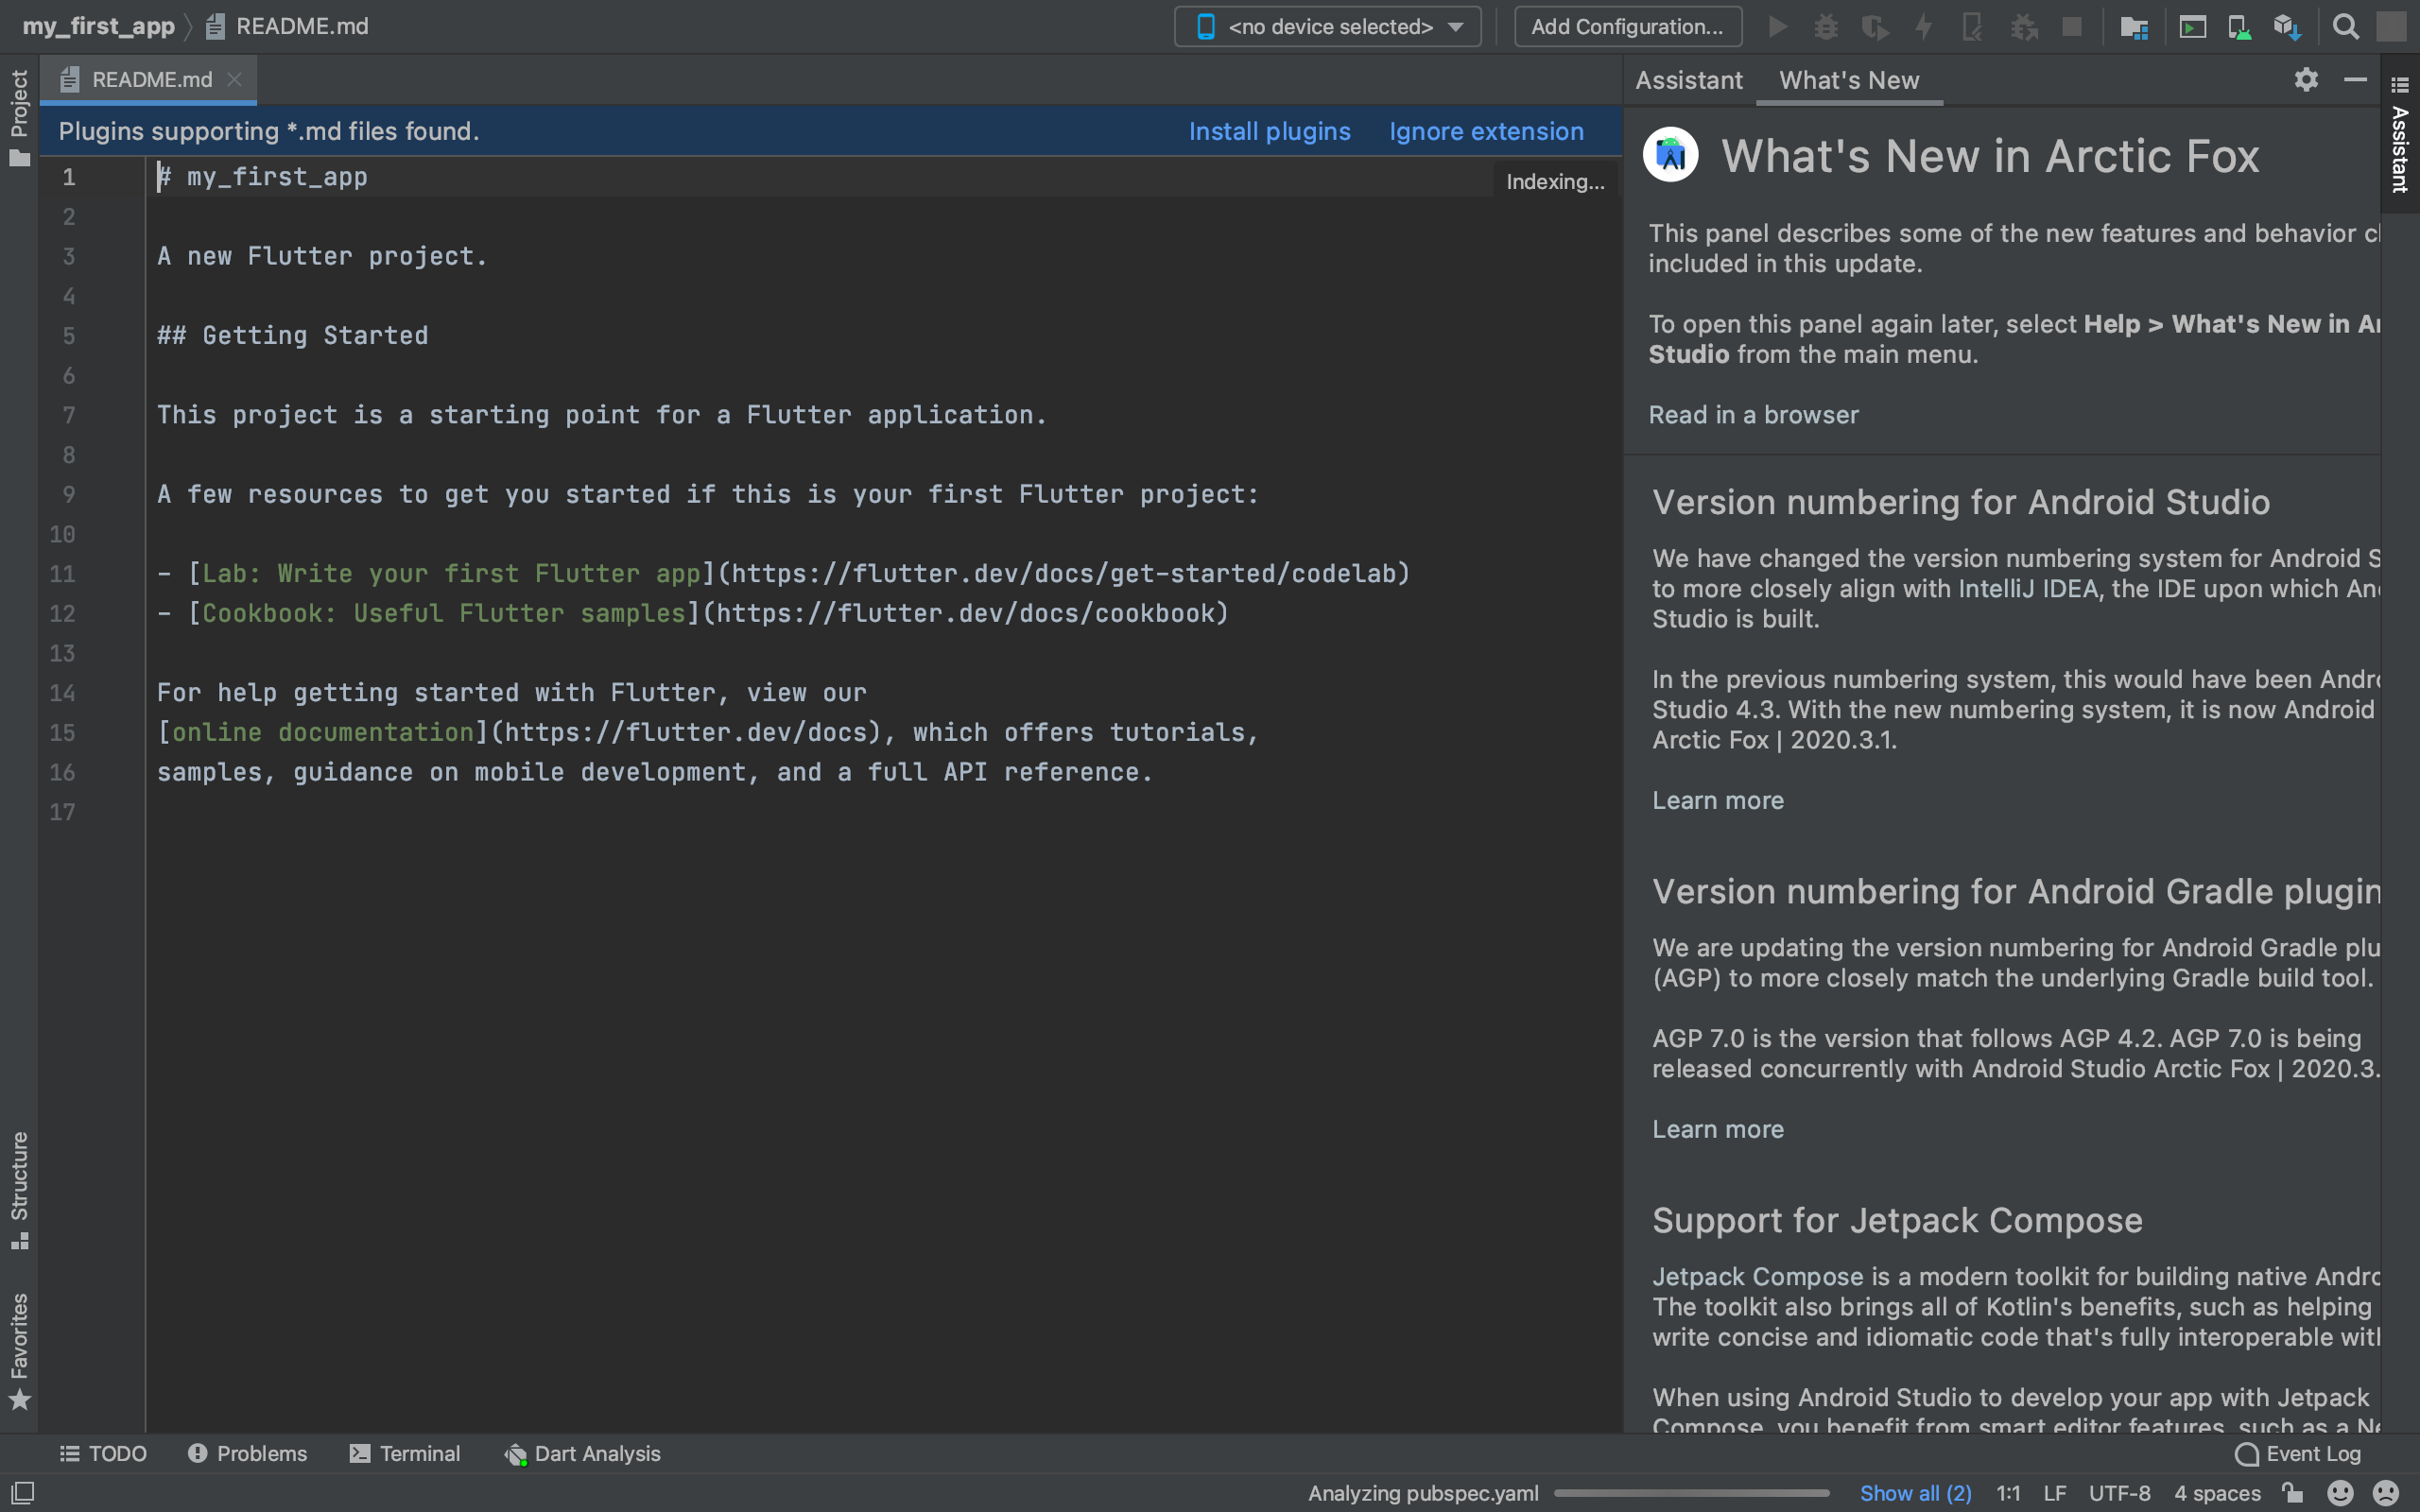Open the TODO tool window
Viewport: 2420px width, 1512px height.
pyautogui.click(x=103, y=1453)
